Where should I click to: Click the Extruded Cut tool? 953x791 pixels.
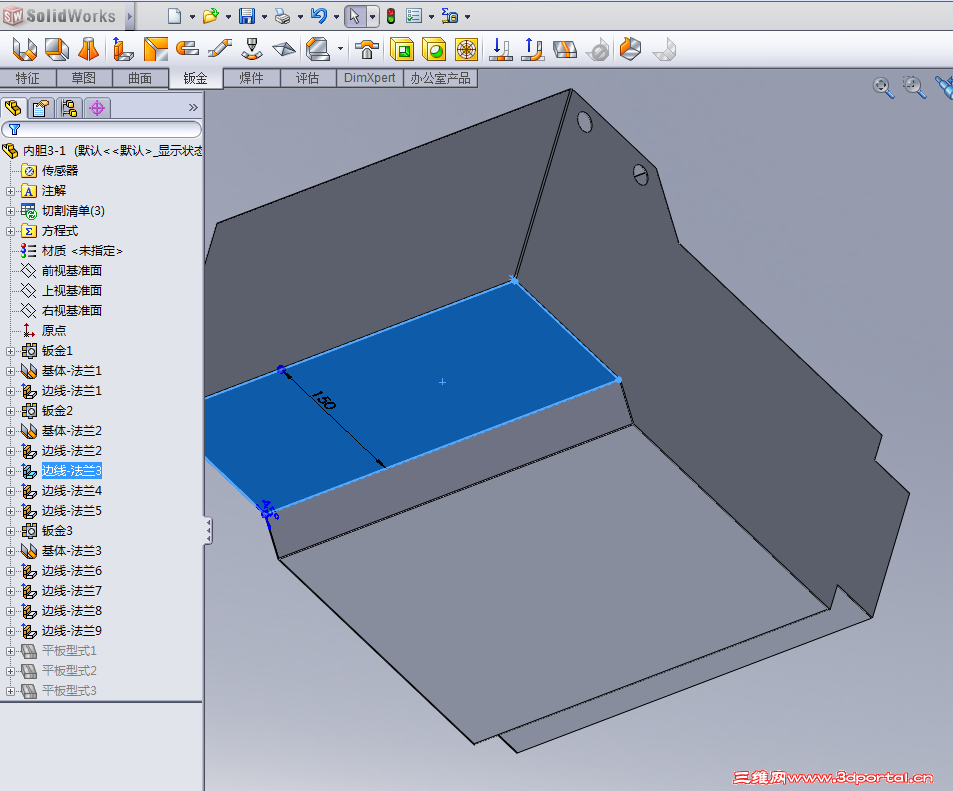402,49
